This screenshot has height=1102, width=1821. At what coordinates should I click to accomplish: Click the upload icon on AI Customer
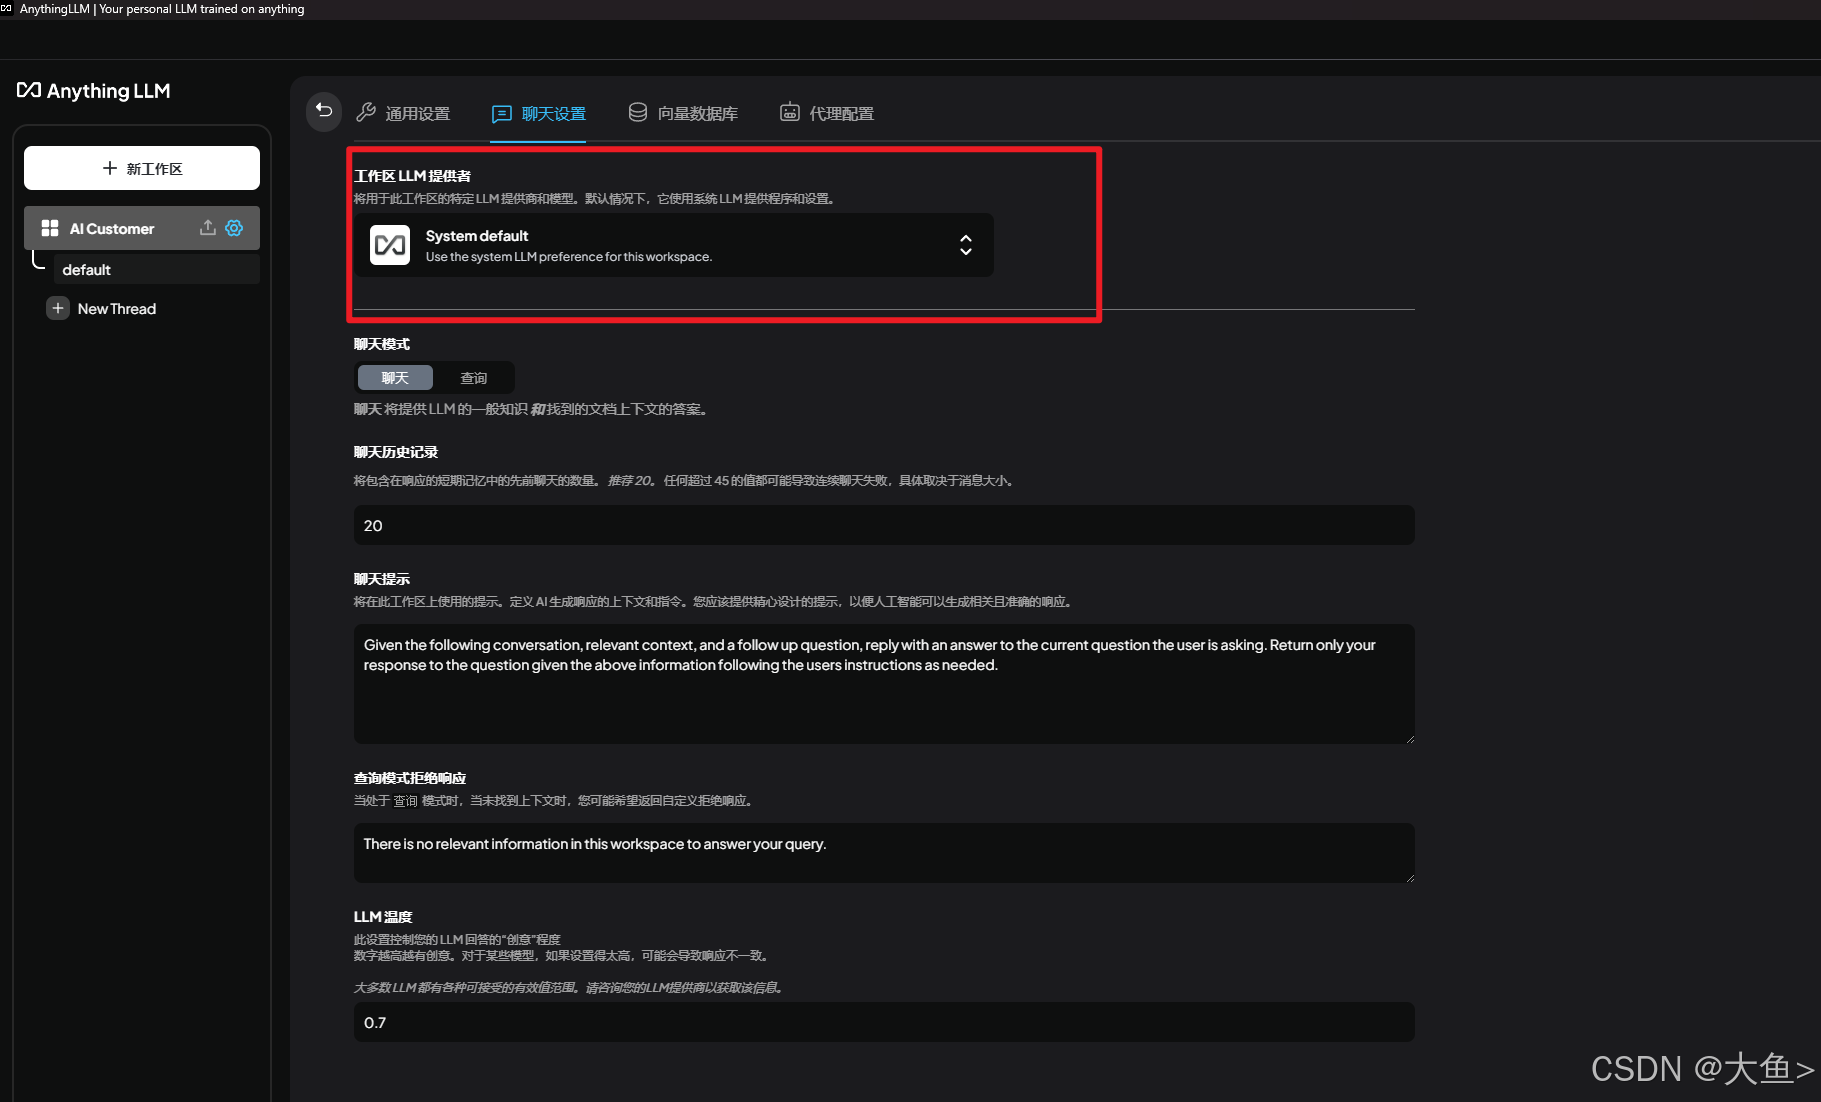point(207,228)
